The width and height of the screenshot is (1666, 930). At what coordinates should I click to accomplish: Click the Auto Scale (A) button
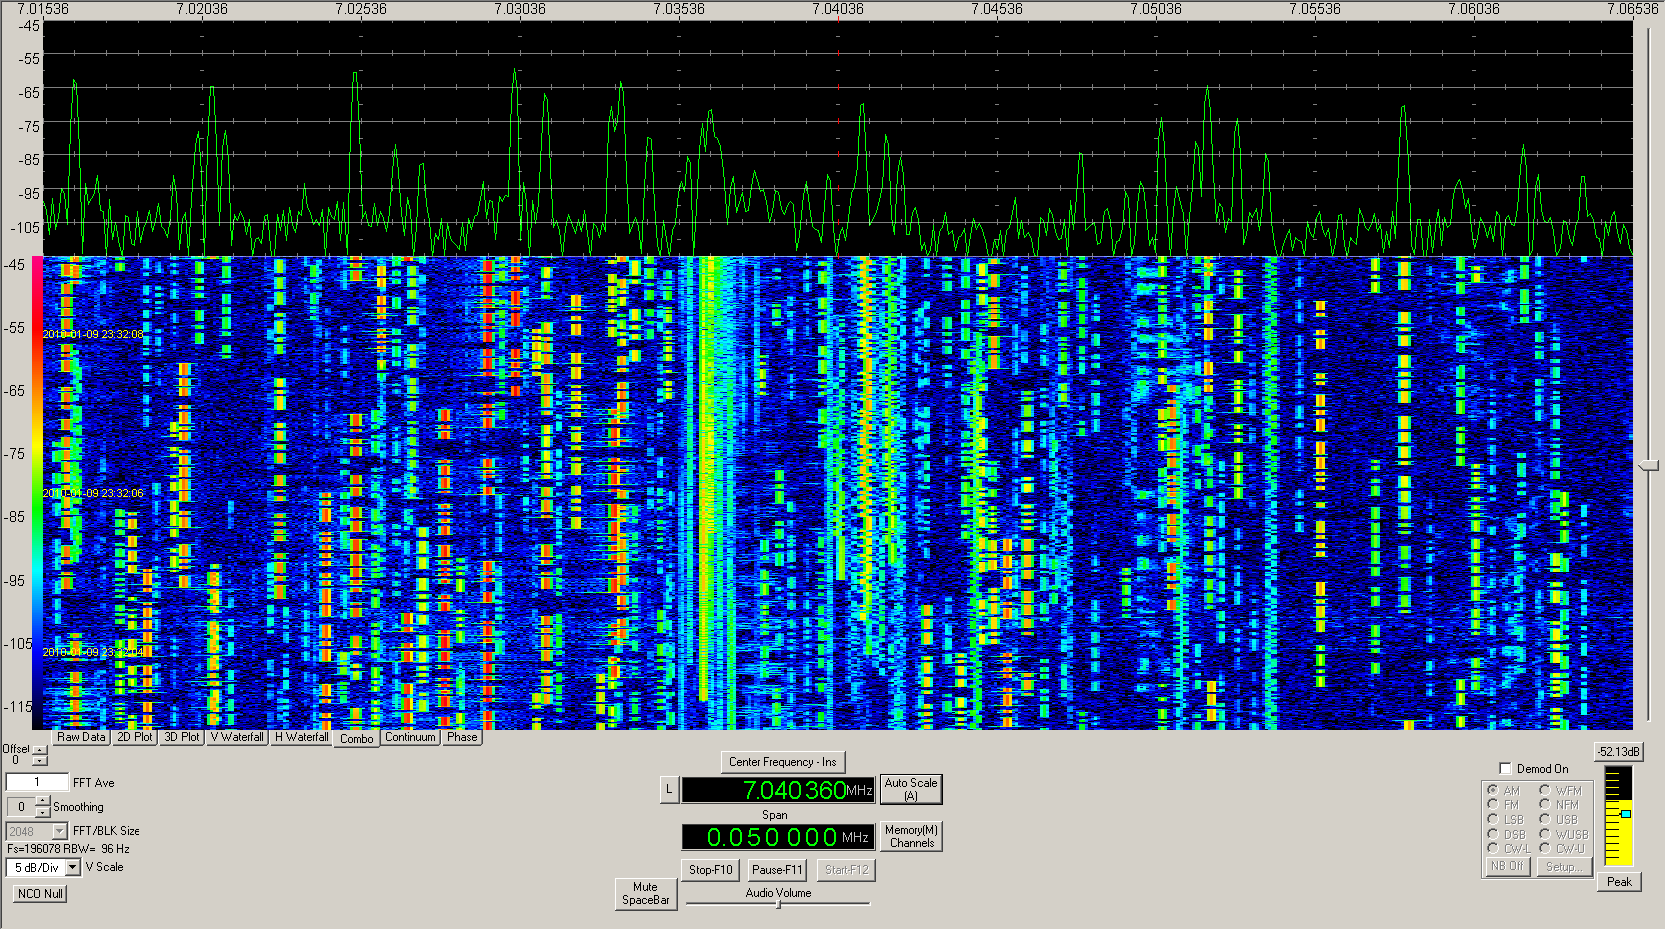point(910,790)
